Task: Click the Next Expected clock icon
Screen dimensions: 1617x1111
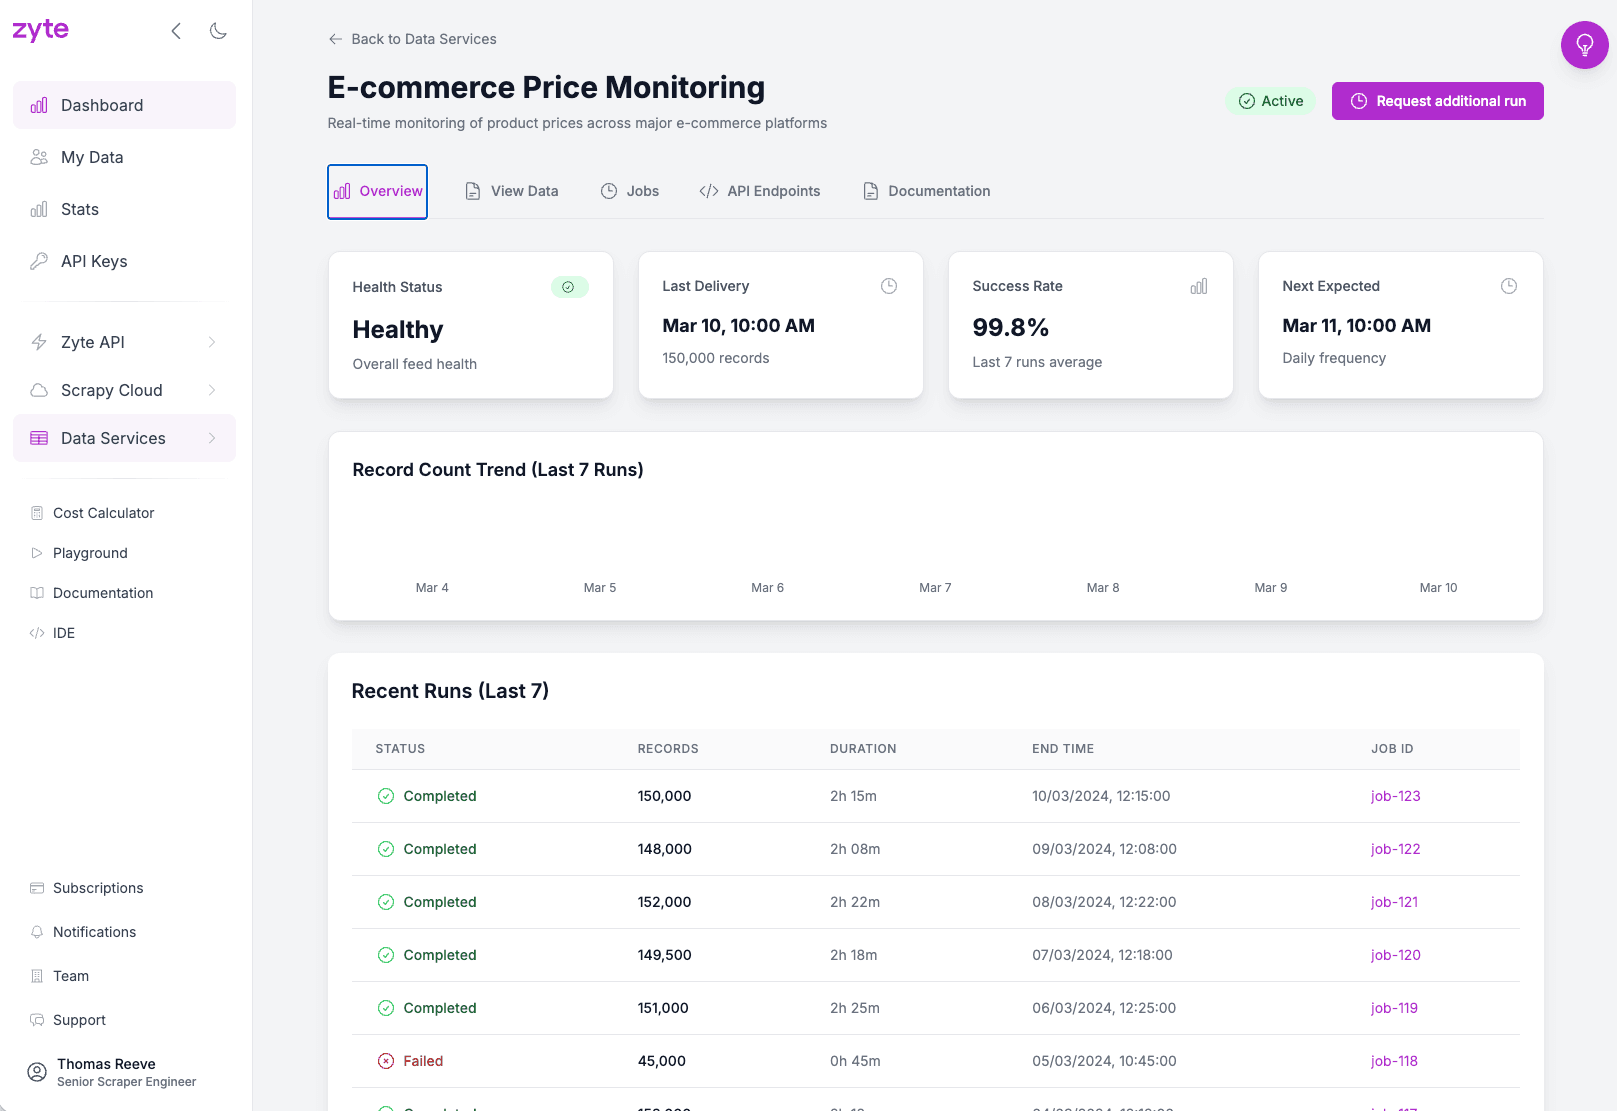Action: 1509,286
